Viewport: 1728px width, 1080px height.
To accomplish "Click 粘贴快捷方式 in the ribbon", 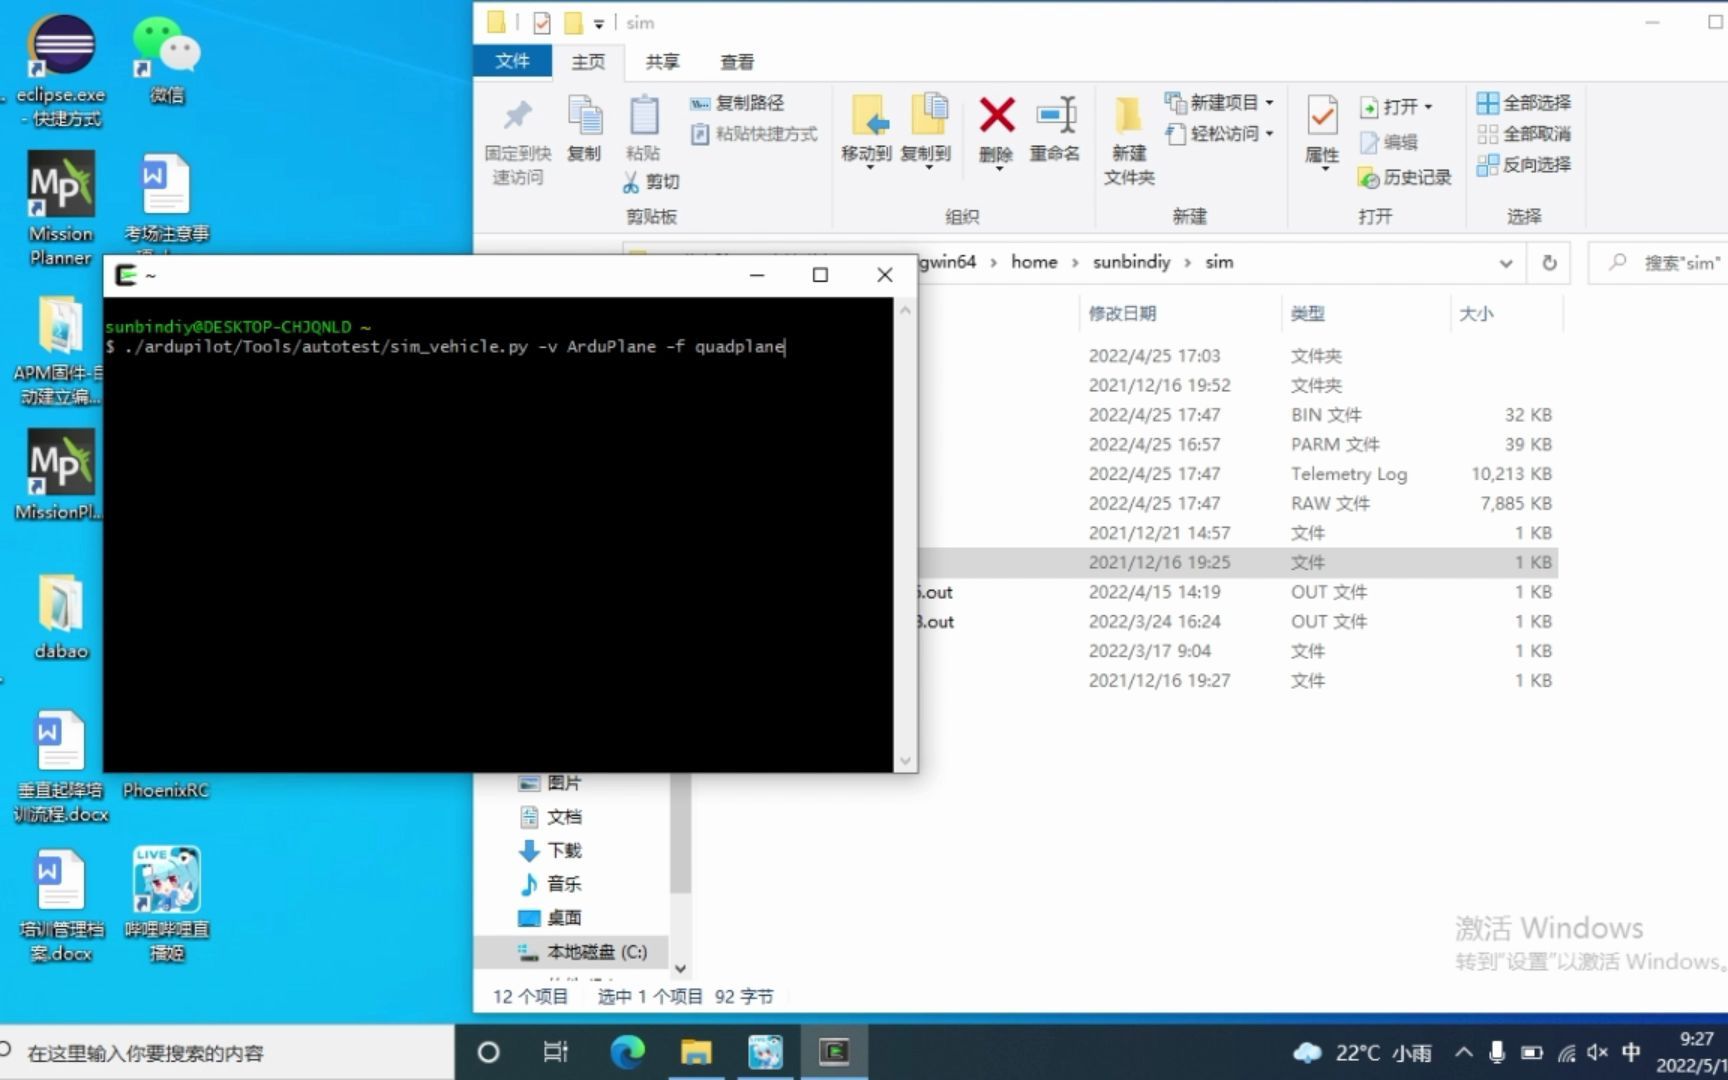I will pyautogui.click(x=754, y=133).
